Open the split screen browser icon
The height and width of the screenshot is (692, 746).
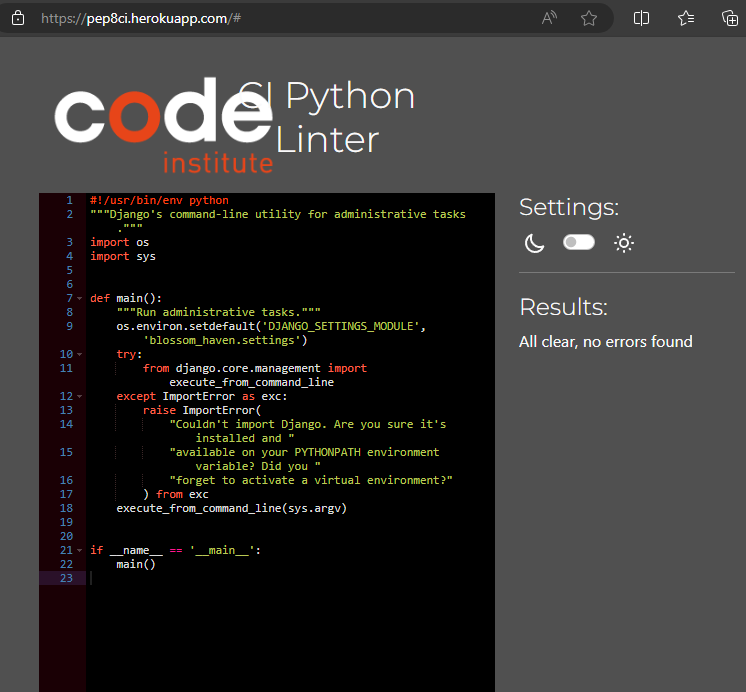coord(641,19)
